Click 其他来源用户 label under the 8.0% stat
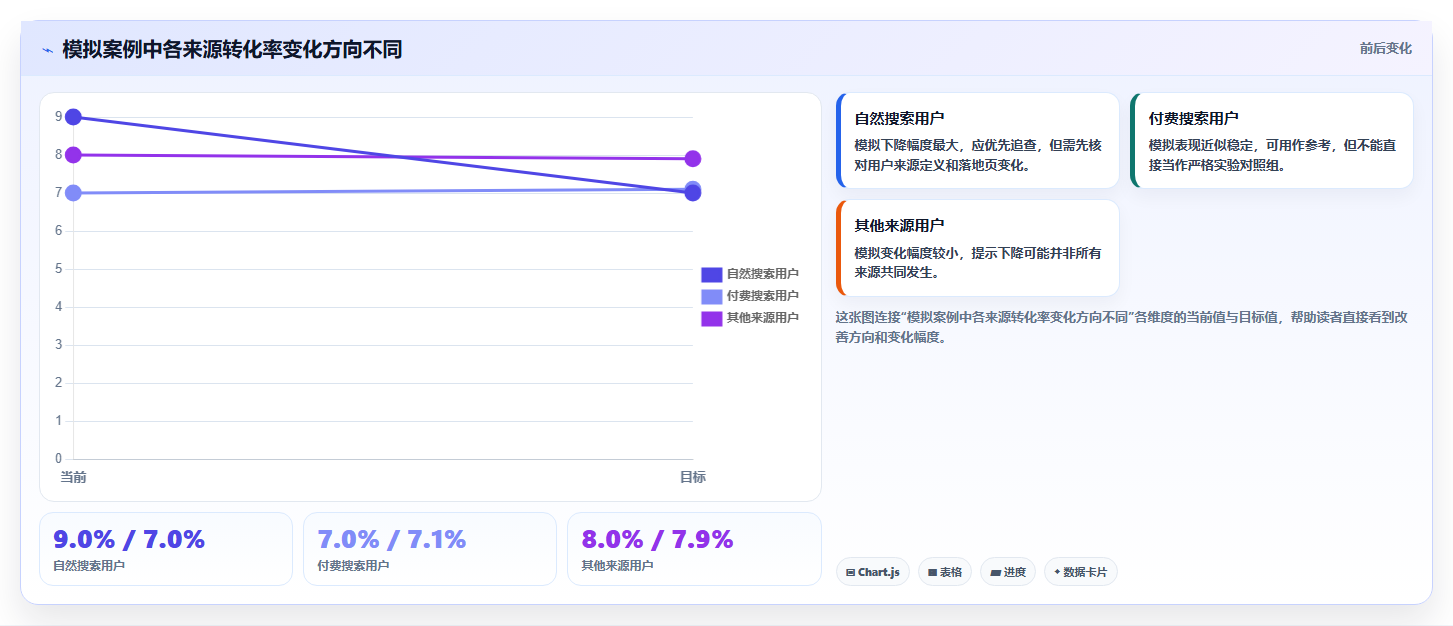 click(x=617, y=566)
